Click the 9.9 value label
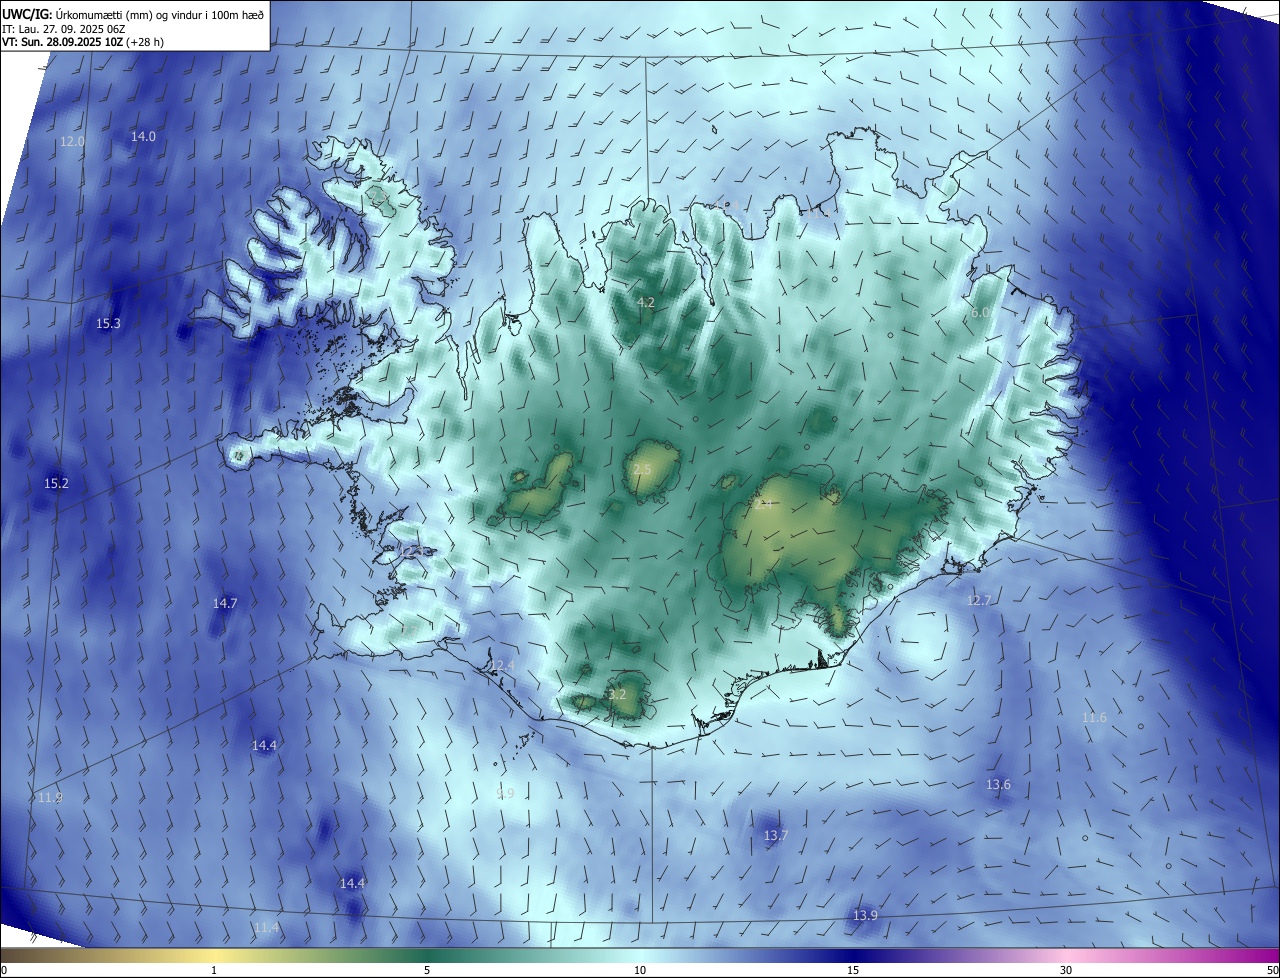The image size is (1280, 978). click(505, 794)
